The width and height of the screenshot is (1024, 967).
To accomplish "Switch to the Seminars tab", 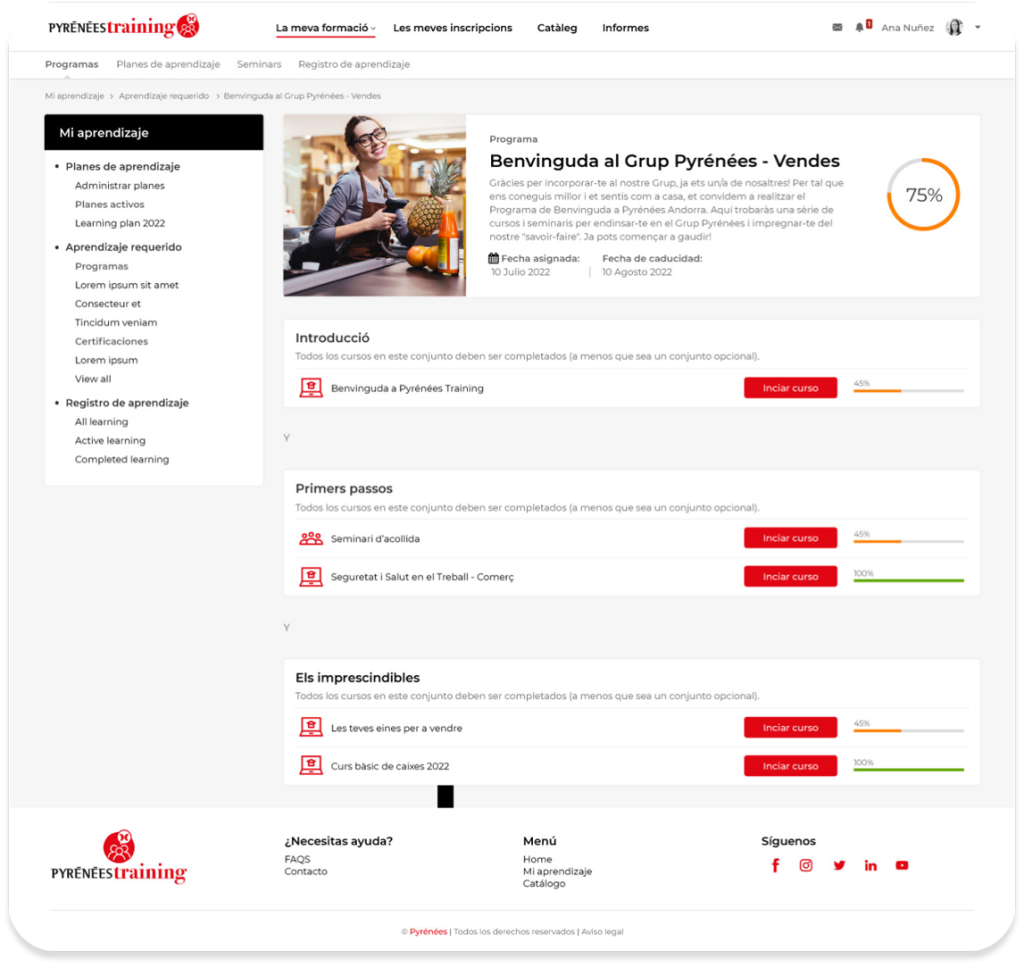I will 259,64.
